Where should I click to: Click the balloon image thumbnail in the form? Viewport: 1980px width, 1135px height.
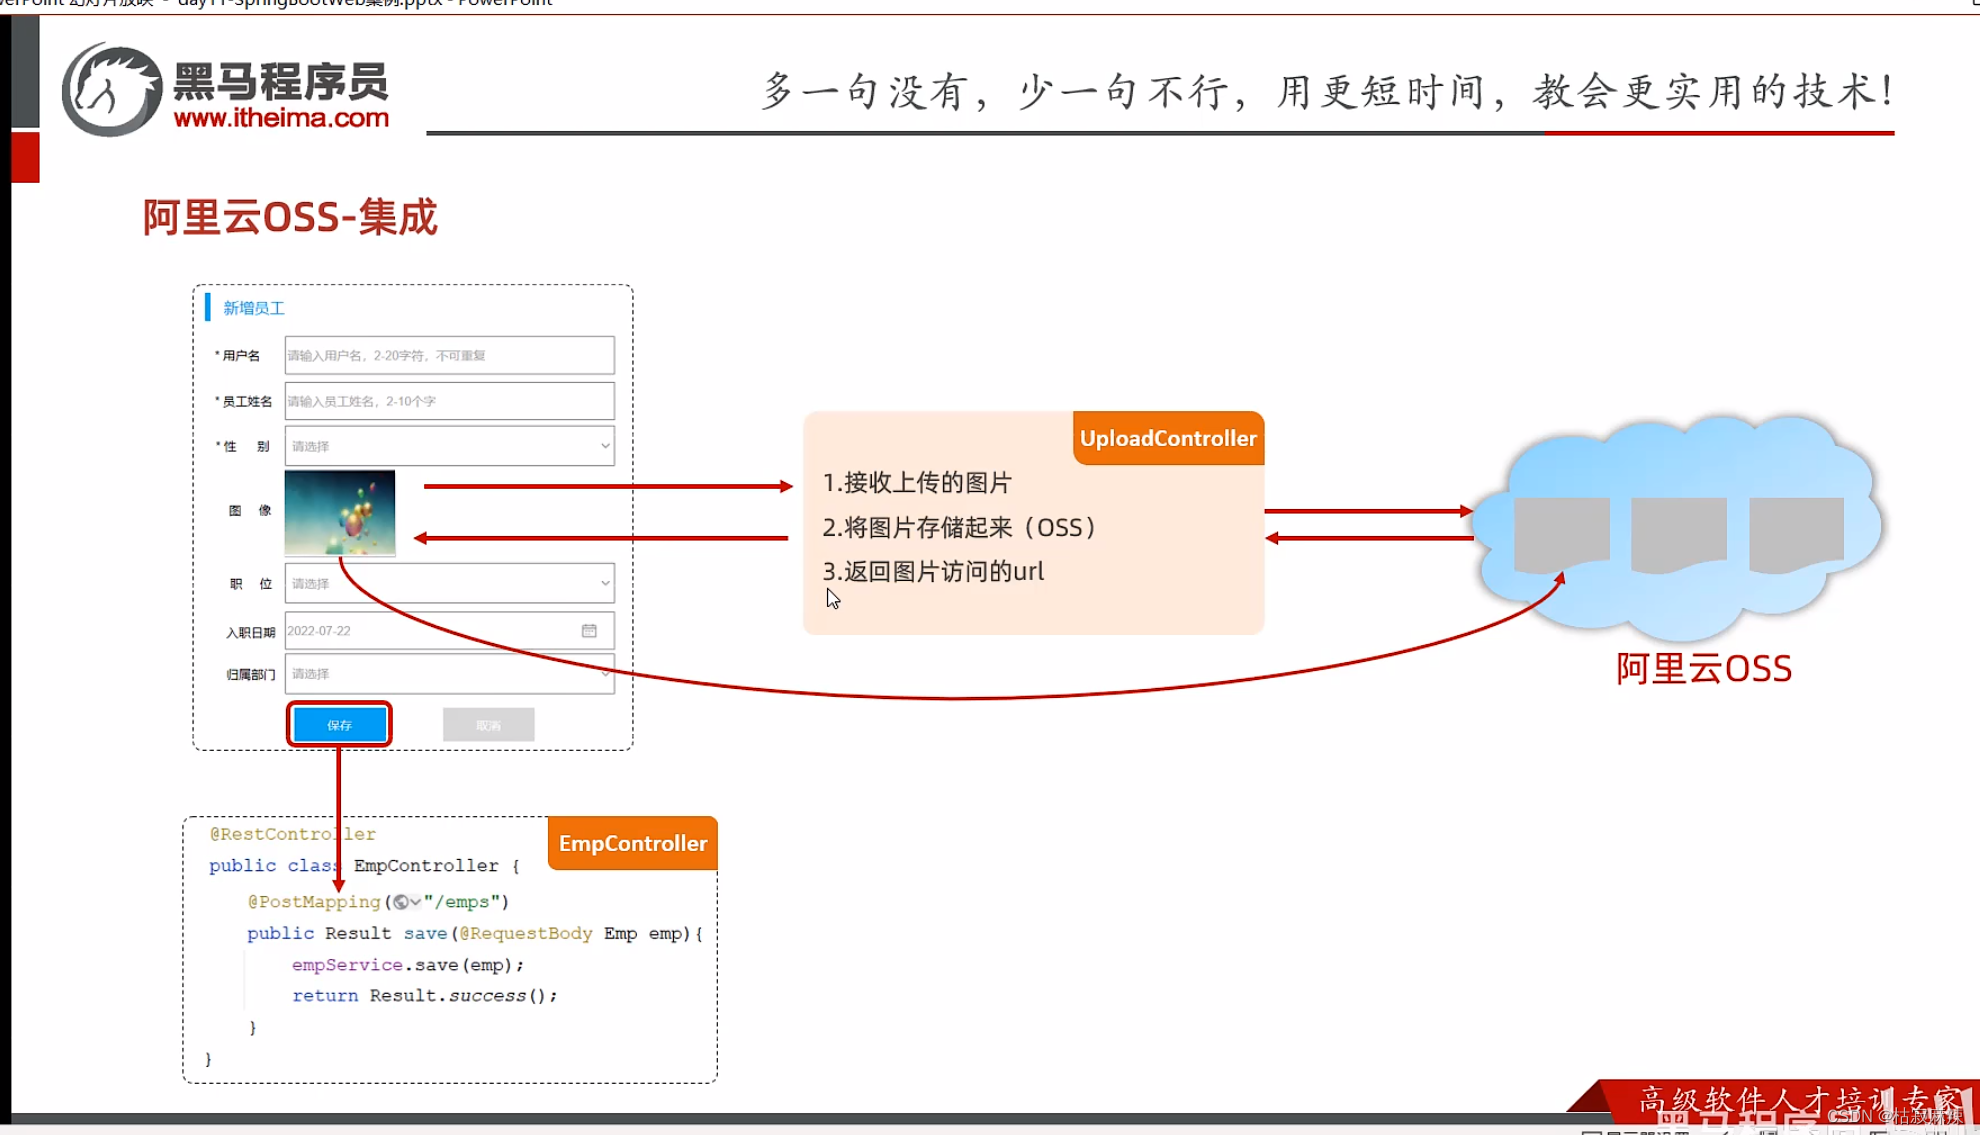point(340,513)
